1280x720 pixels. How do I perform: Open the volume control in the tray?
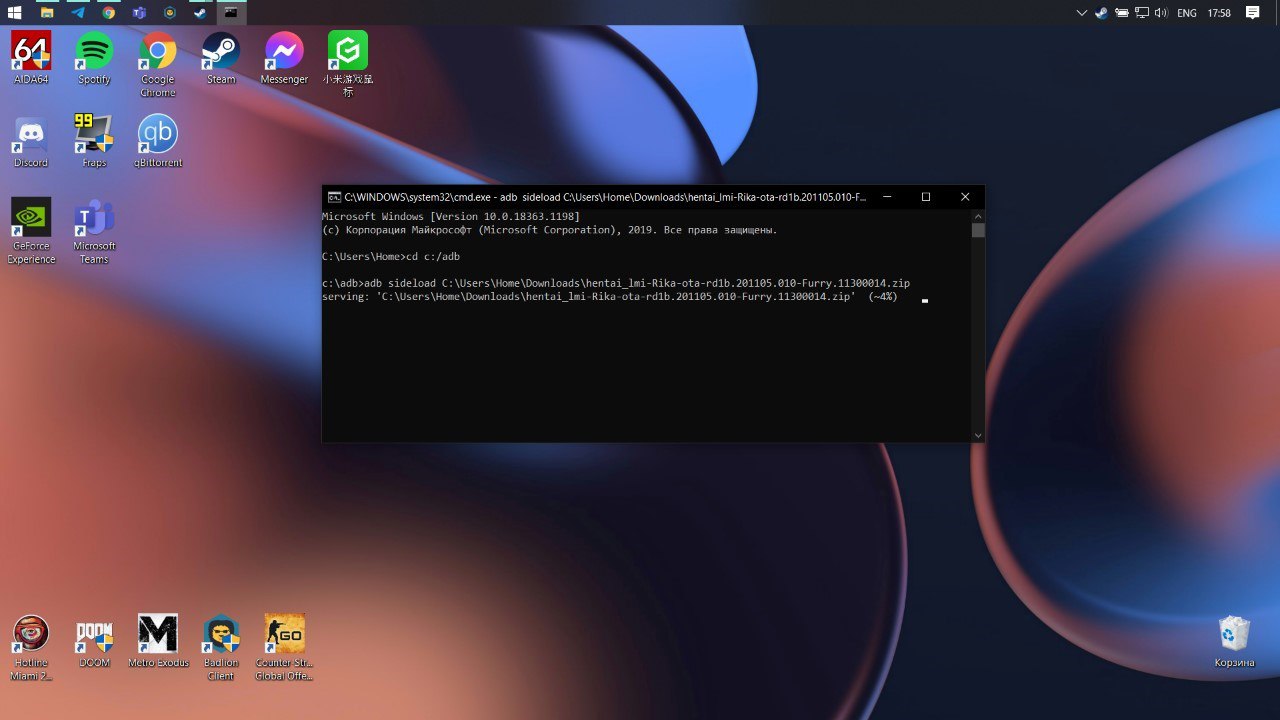point(1160,13)
